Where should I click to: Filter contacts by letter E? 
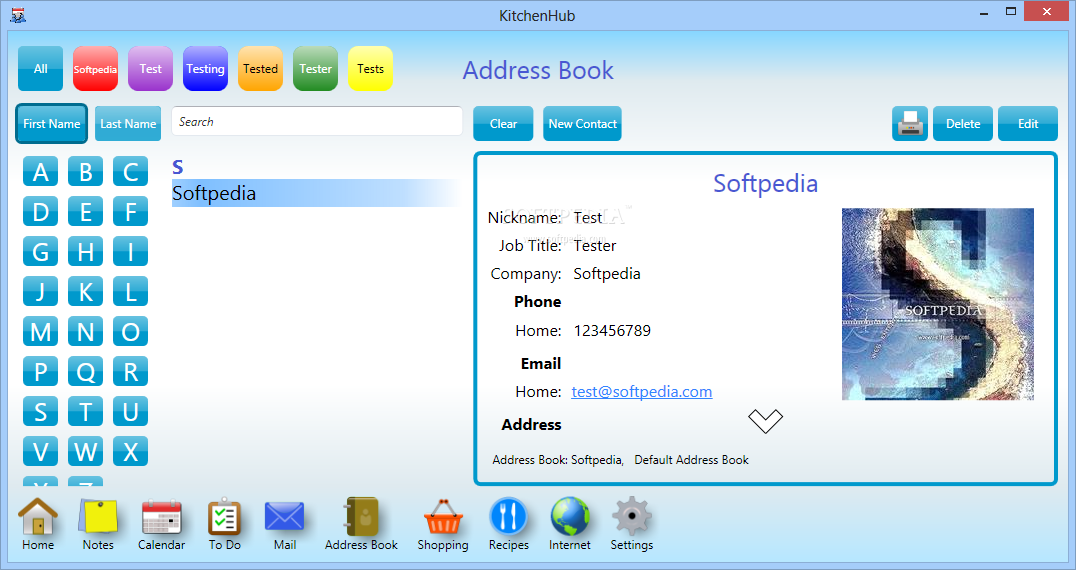85,211
